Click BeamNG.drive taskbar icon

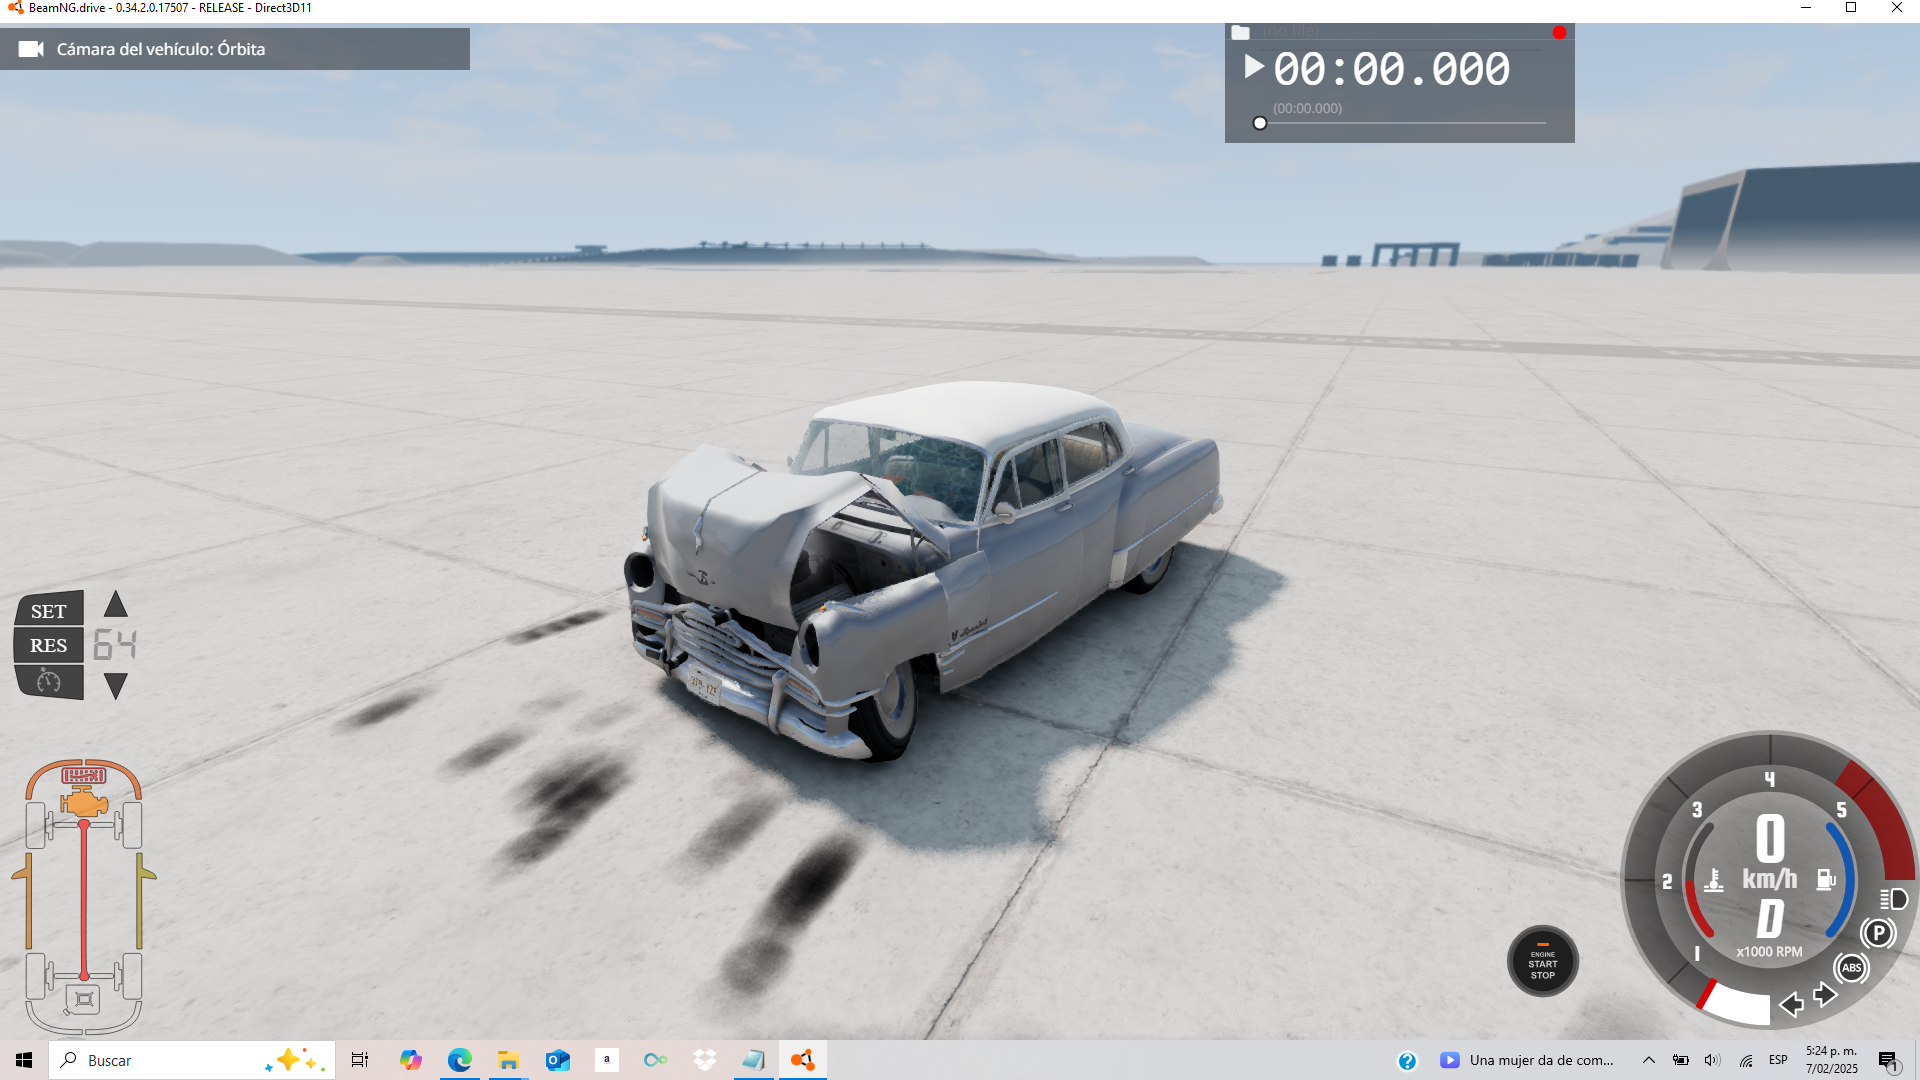click(802, 1060)
